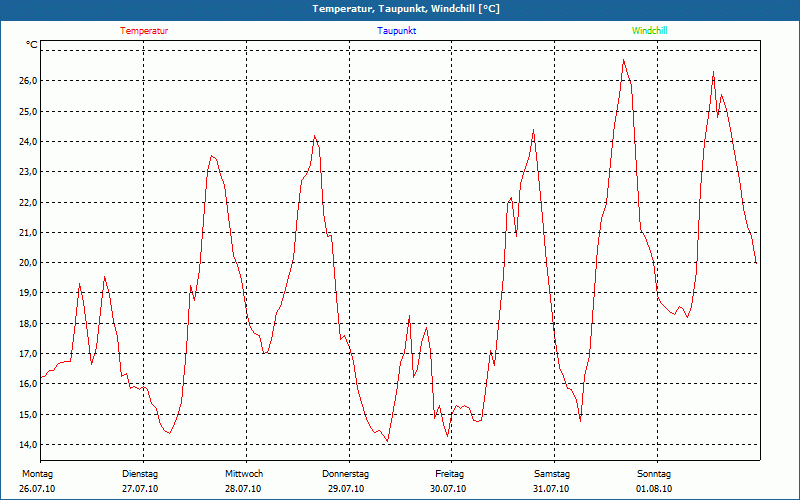This screenshot has height=500, width=800.
Task: Click the 18,0 y-axis value
Action: (29, 323)
